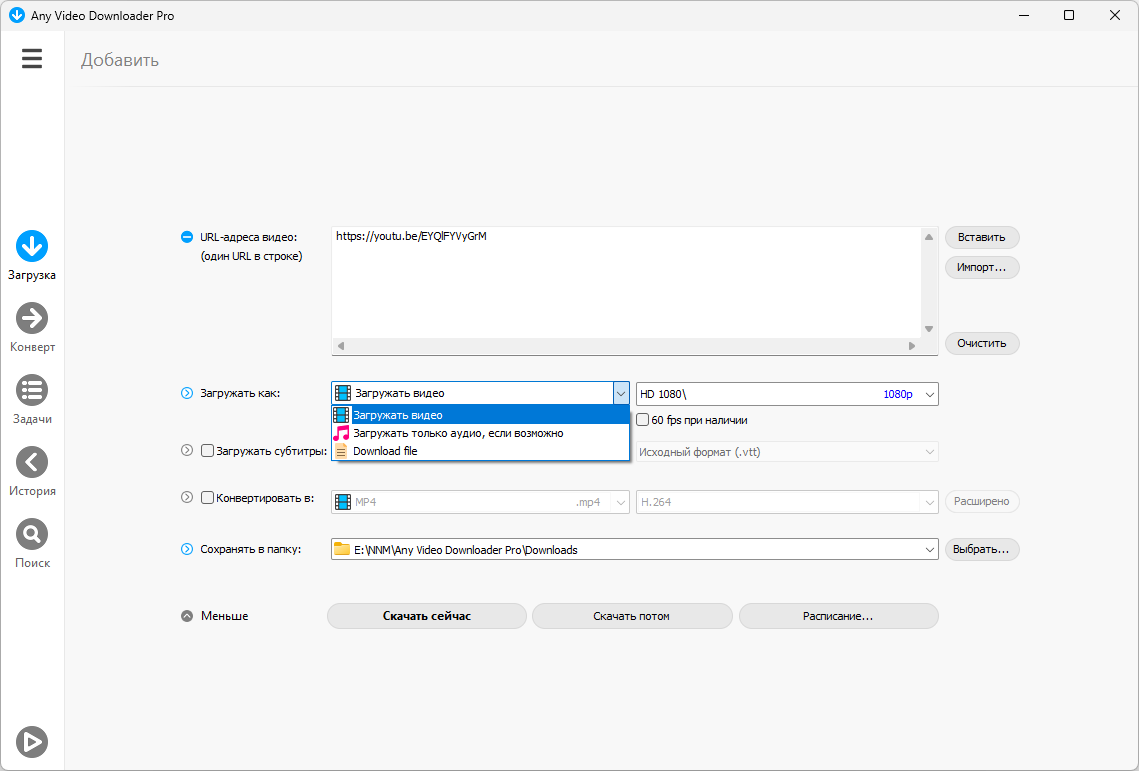Choose Загружать только аудио, если возможно option
The width and height of the screenshot is (1139, 771).
coord(458,433)
